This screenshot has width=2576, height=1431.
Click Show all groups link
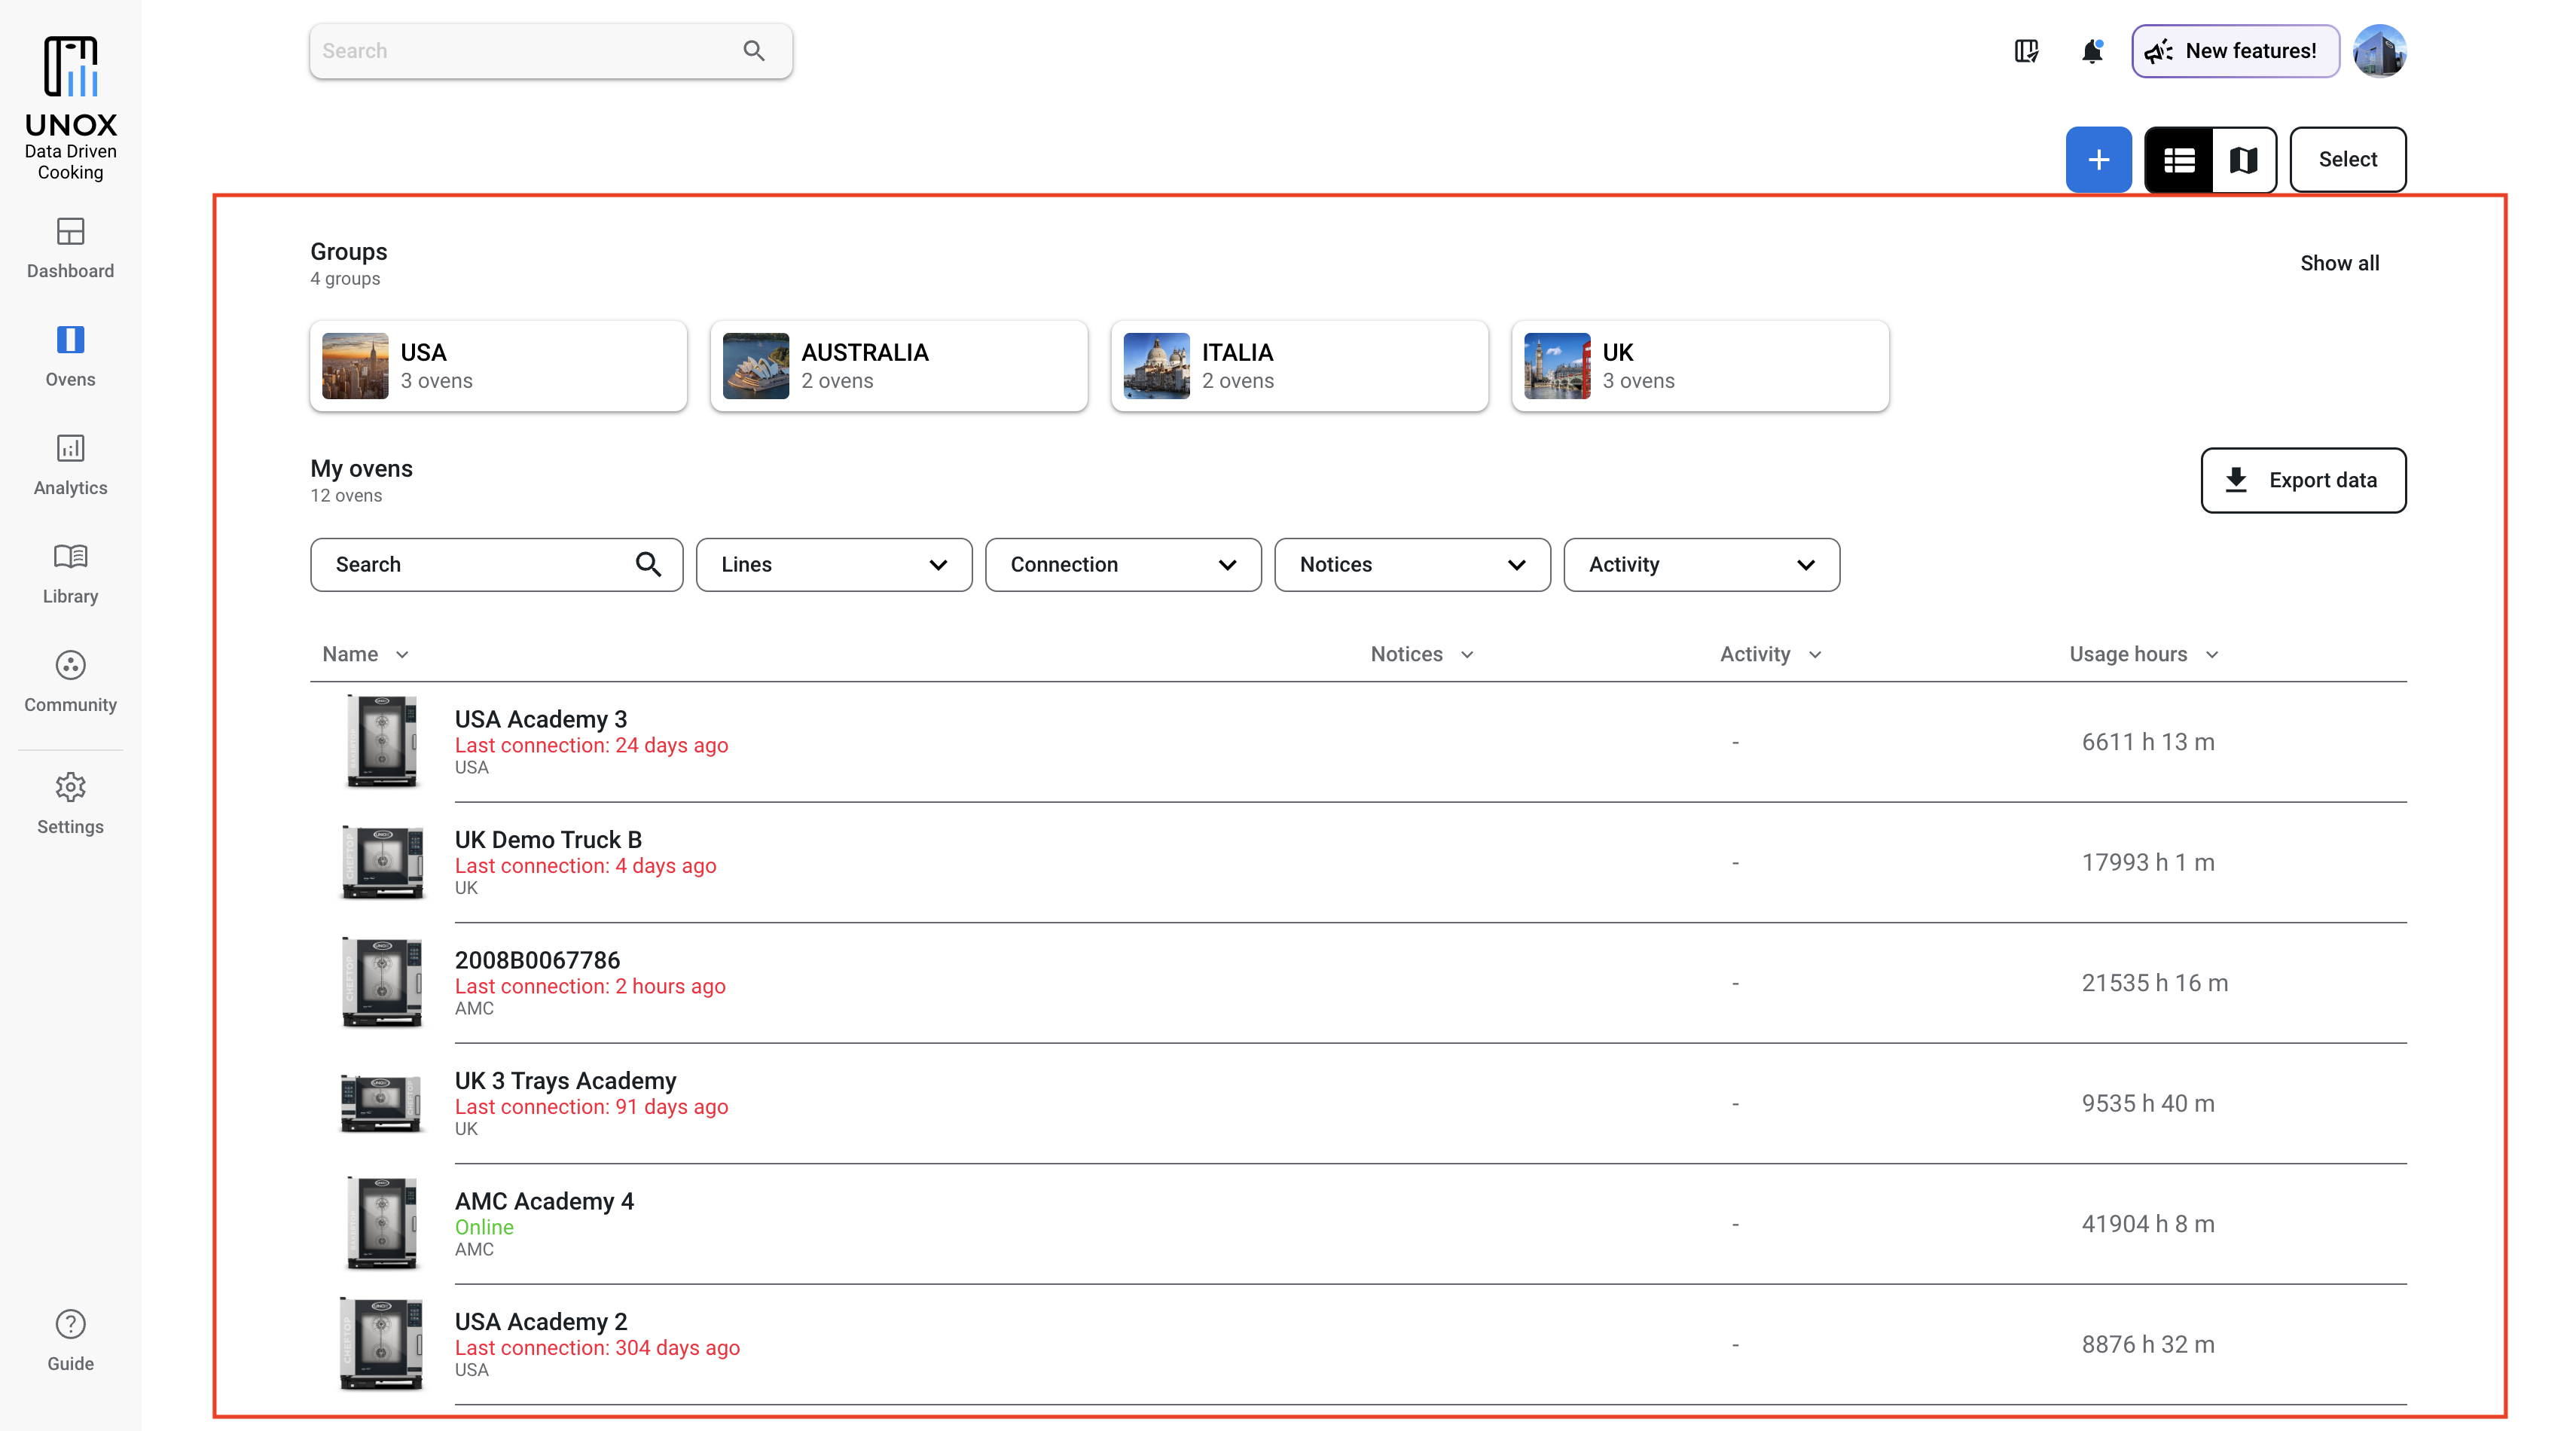2339,263
